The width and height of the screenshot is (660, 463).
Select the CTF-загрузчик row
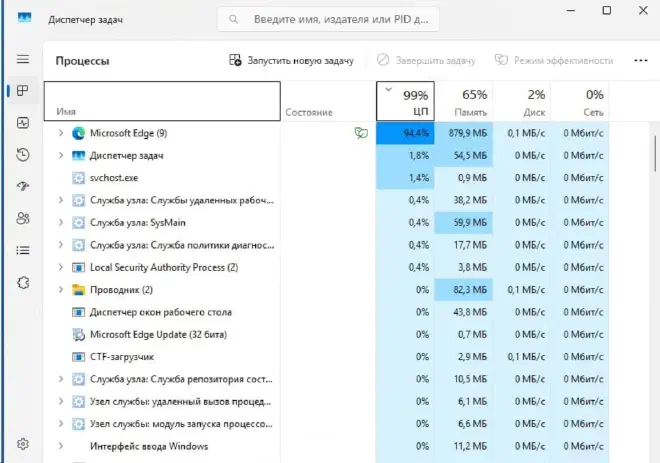(x=326, y=357)
